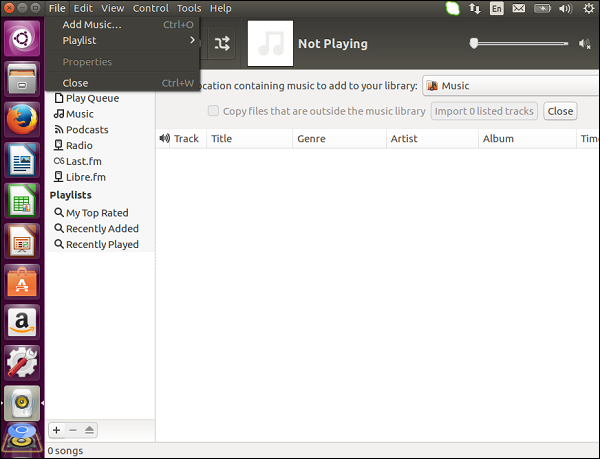Open the Control menu

tap(151, 8)
